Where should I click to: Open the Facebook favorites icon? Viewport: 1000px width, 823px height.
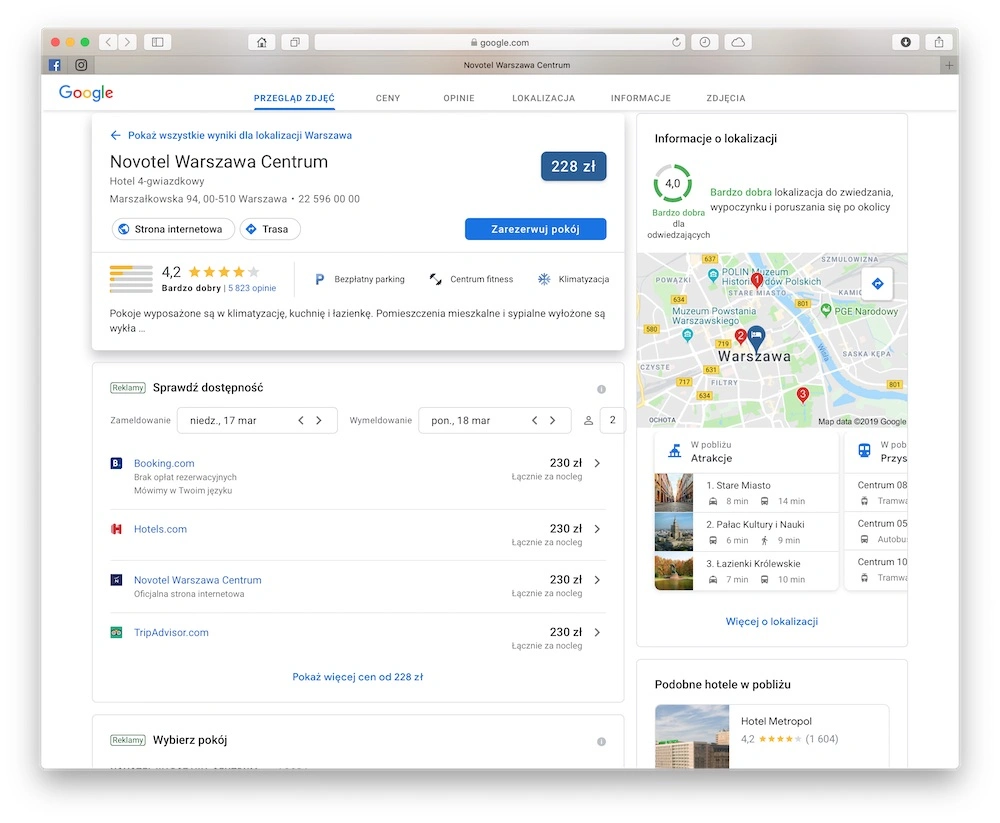(x=55, y=65)
